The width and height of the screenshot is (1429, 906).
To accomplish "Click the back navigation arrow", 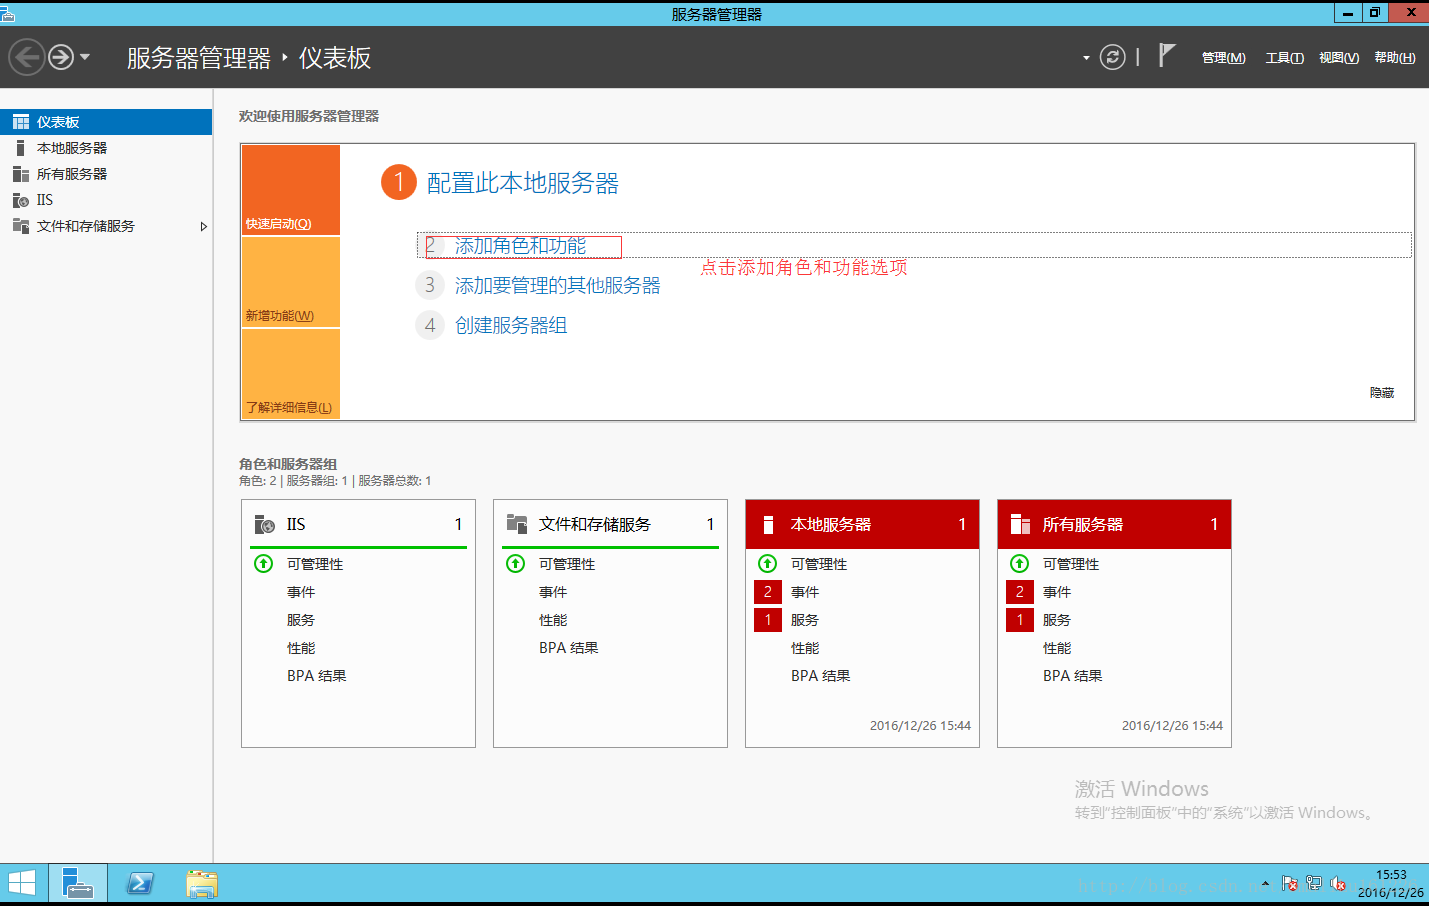I will [27, 57].
